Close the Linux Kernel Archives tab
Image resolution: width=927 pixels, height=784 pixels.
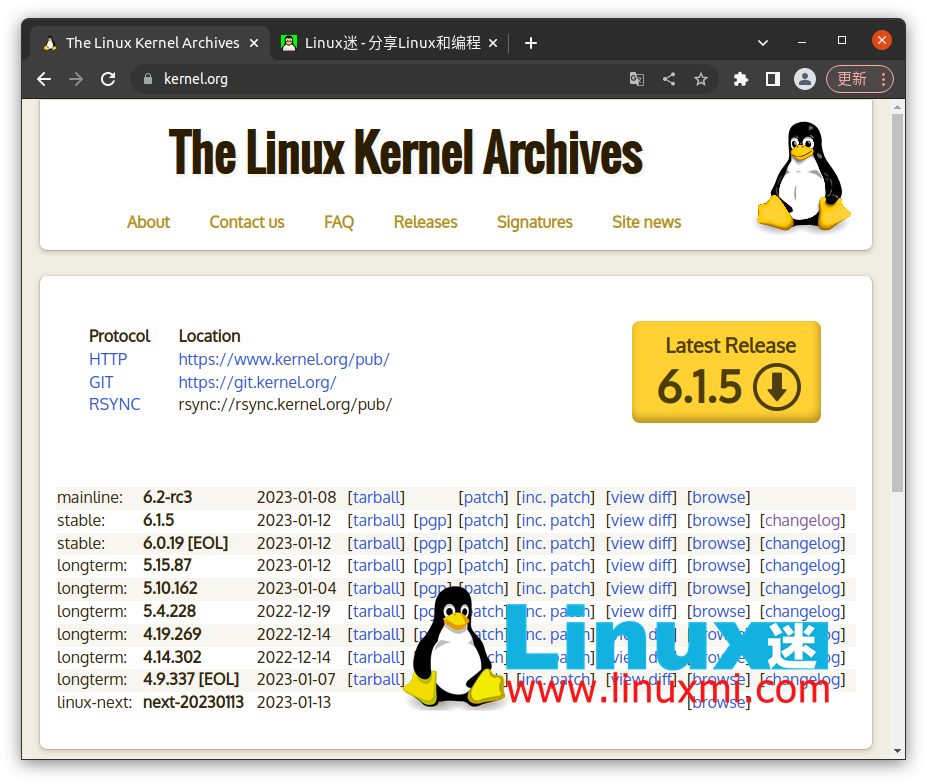coord(254,43)
